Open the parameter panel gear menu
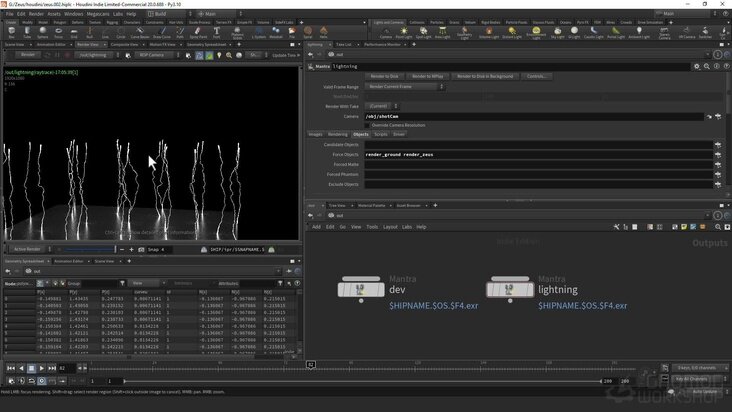The width and height of the screenshot is (732, 412). point(697,67)
